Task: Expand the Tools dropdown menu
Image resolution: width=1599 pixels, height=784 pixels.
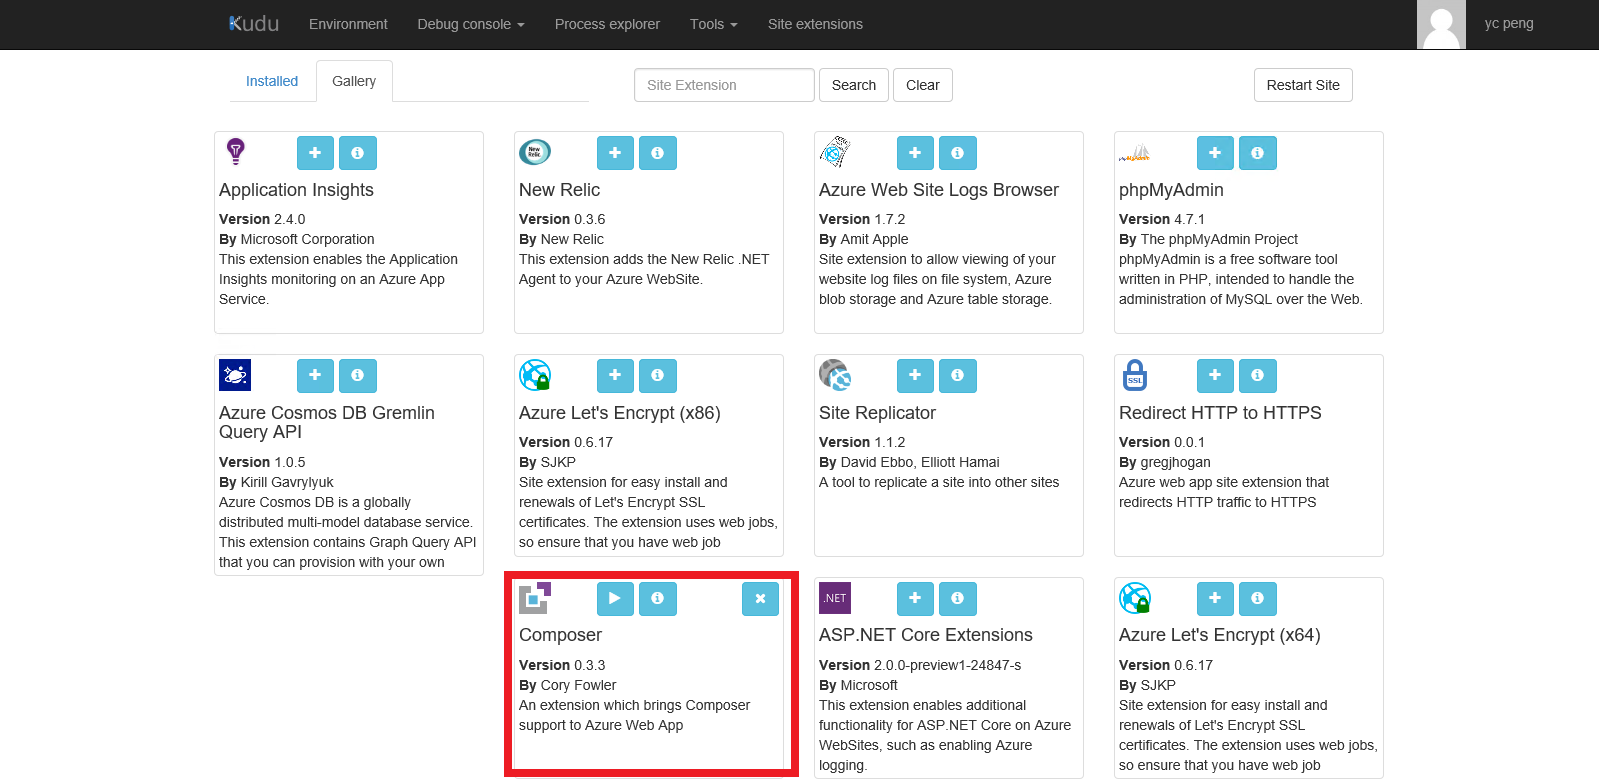Action: [x=714, y=24]
